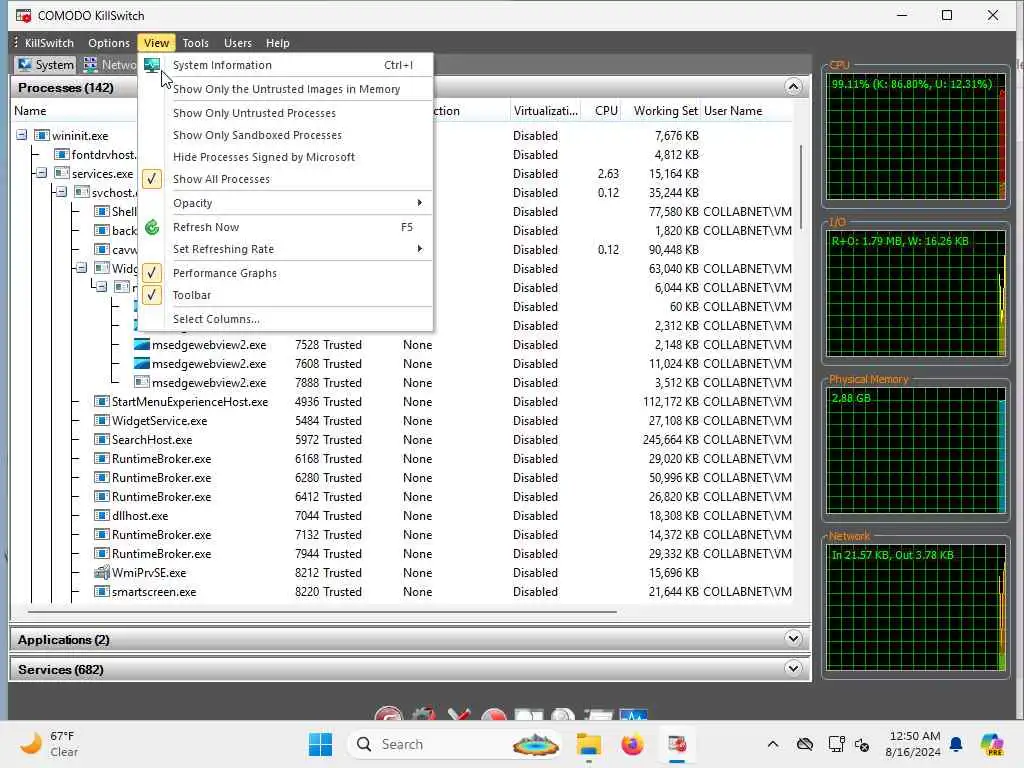Select the SearchHost.exe process icon

click(101, 439)
